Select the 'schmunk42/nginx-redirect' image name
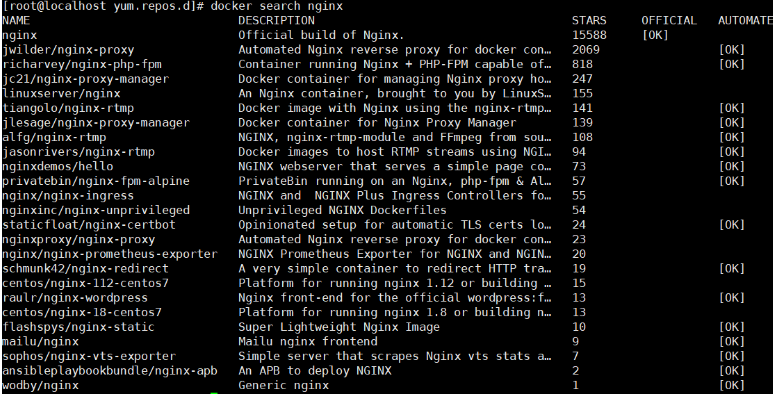773x395 pixels. (85, 269)
